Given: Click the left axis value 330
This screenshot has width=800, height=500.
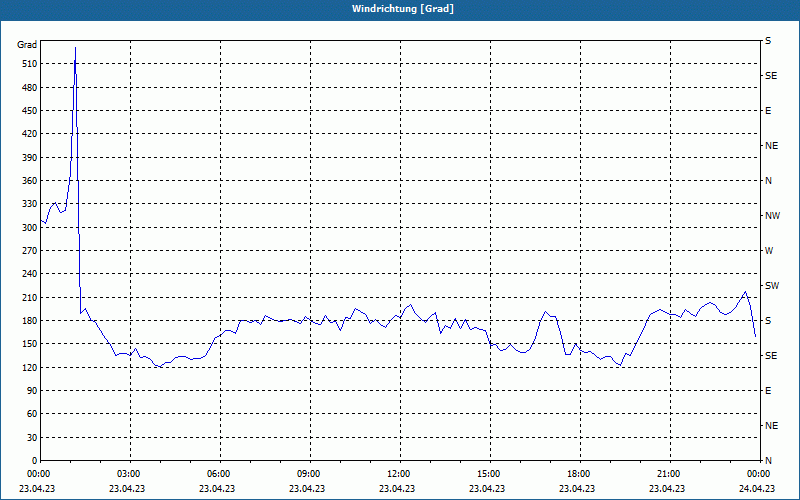Looking at the screenshot, I should point(30,204).
